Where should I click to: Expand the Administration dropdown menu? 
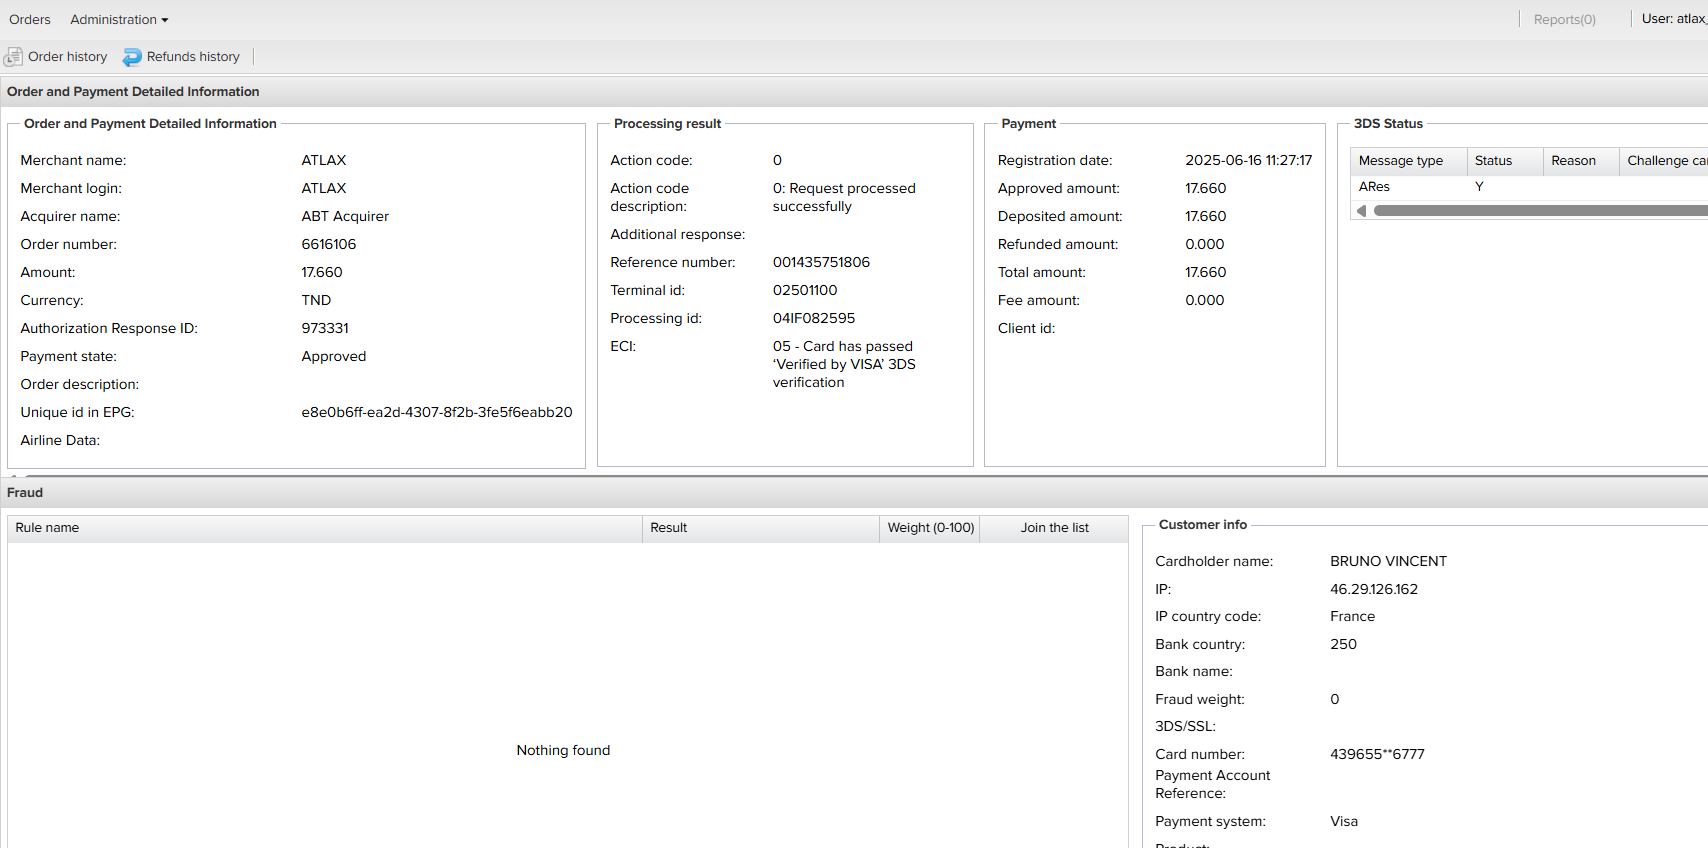[x=119, y=20]
